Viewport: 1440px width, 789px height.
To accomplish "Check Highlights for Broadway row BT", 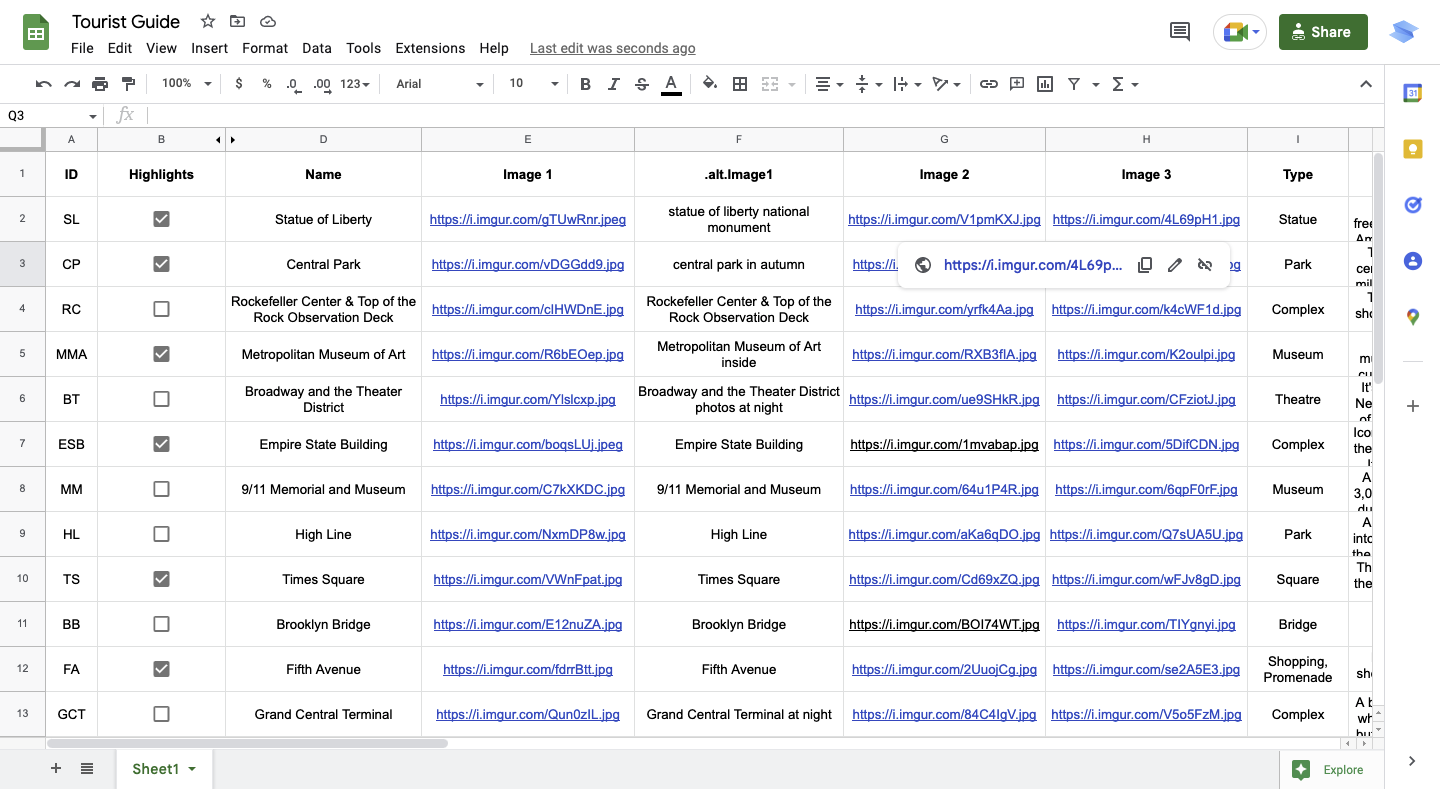I will 161,399.
